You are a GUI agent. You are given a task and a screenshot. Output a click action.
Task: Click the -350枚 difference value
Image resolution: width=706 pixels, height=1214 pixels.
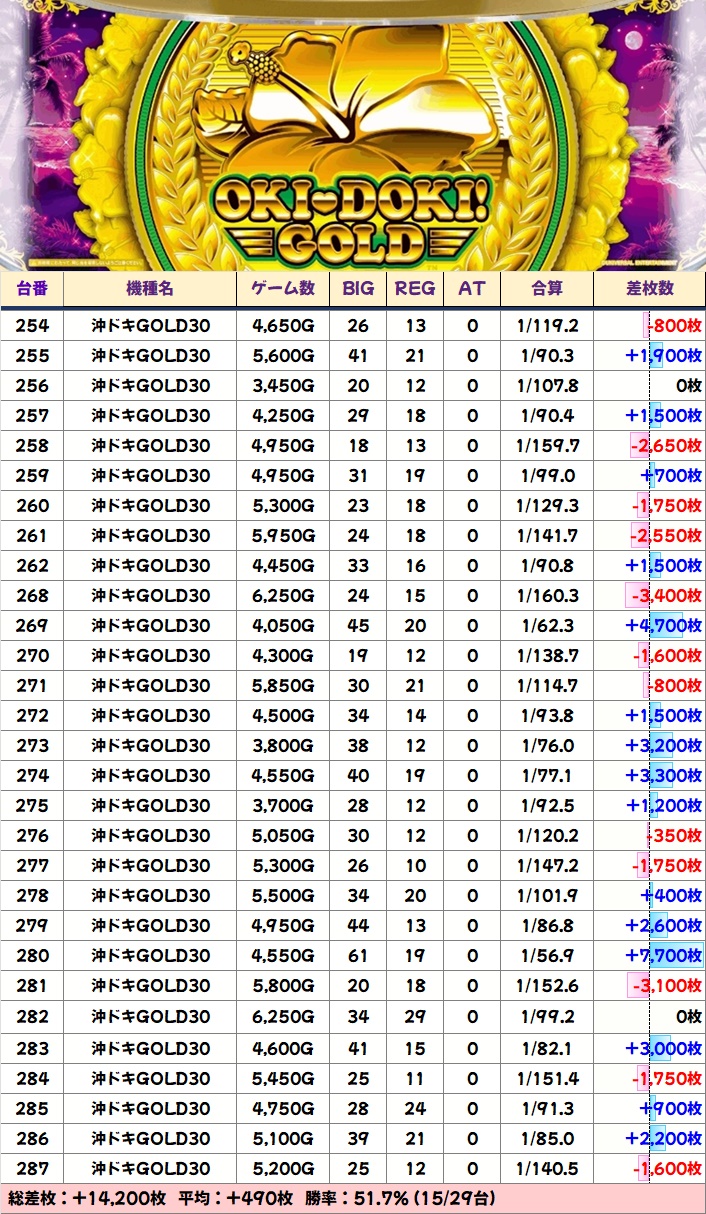[675, 836]
